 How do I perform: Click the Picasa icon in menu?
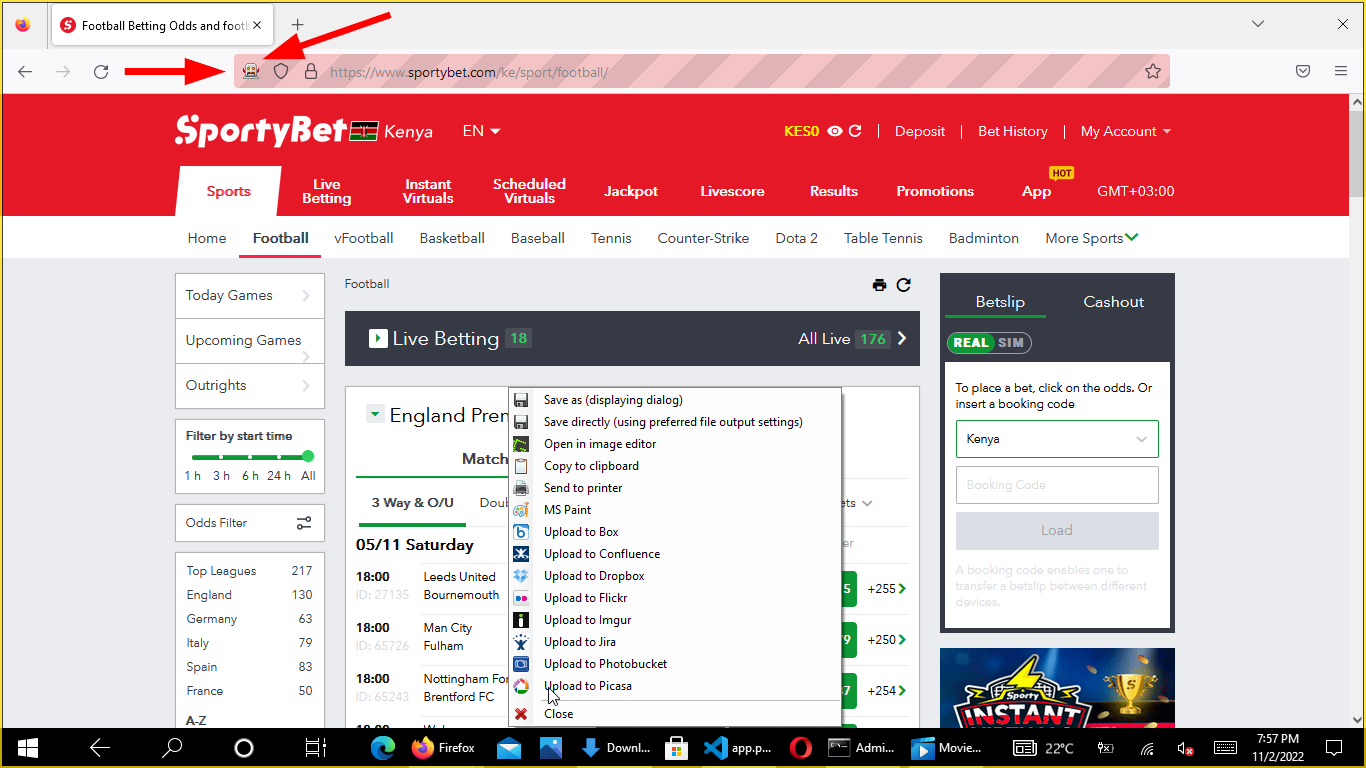pos(521,686)
